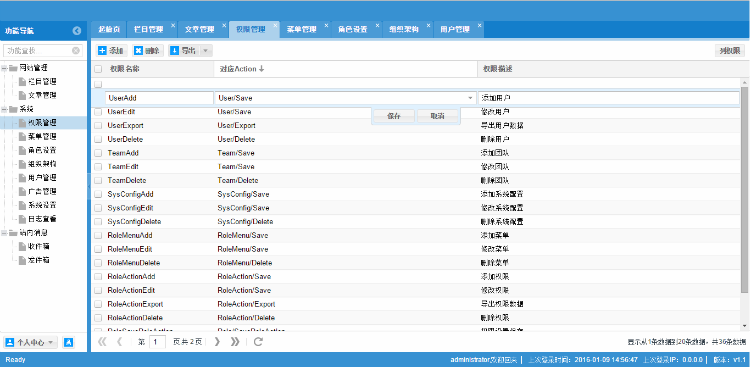Collapse the 站内消息 tree node
Image resolution: width=750 pixels, height=367 pixels.
pyautogui.click(x=4, y=233)
